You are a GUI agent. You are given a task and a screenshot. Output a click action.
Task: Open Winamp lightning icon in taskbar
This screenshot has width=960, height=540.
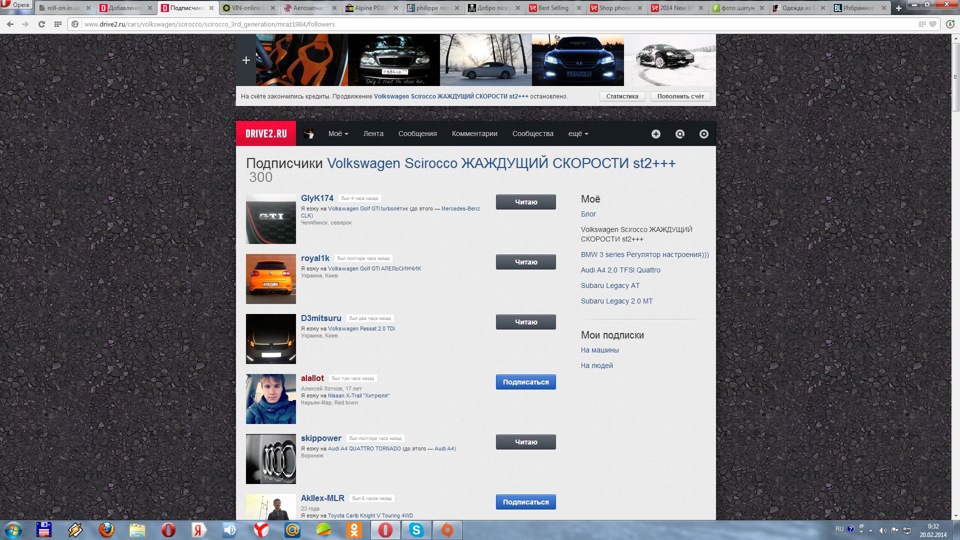tap(75, 530)
